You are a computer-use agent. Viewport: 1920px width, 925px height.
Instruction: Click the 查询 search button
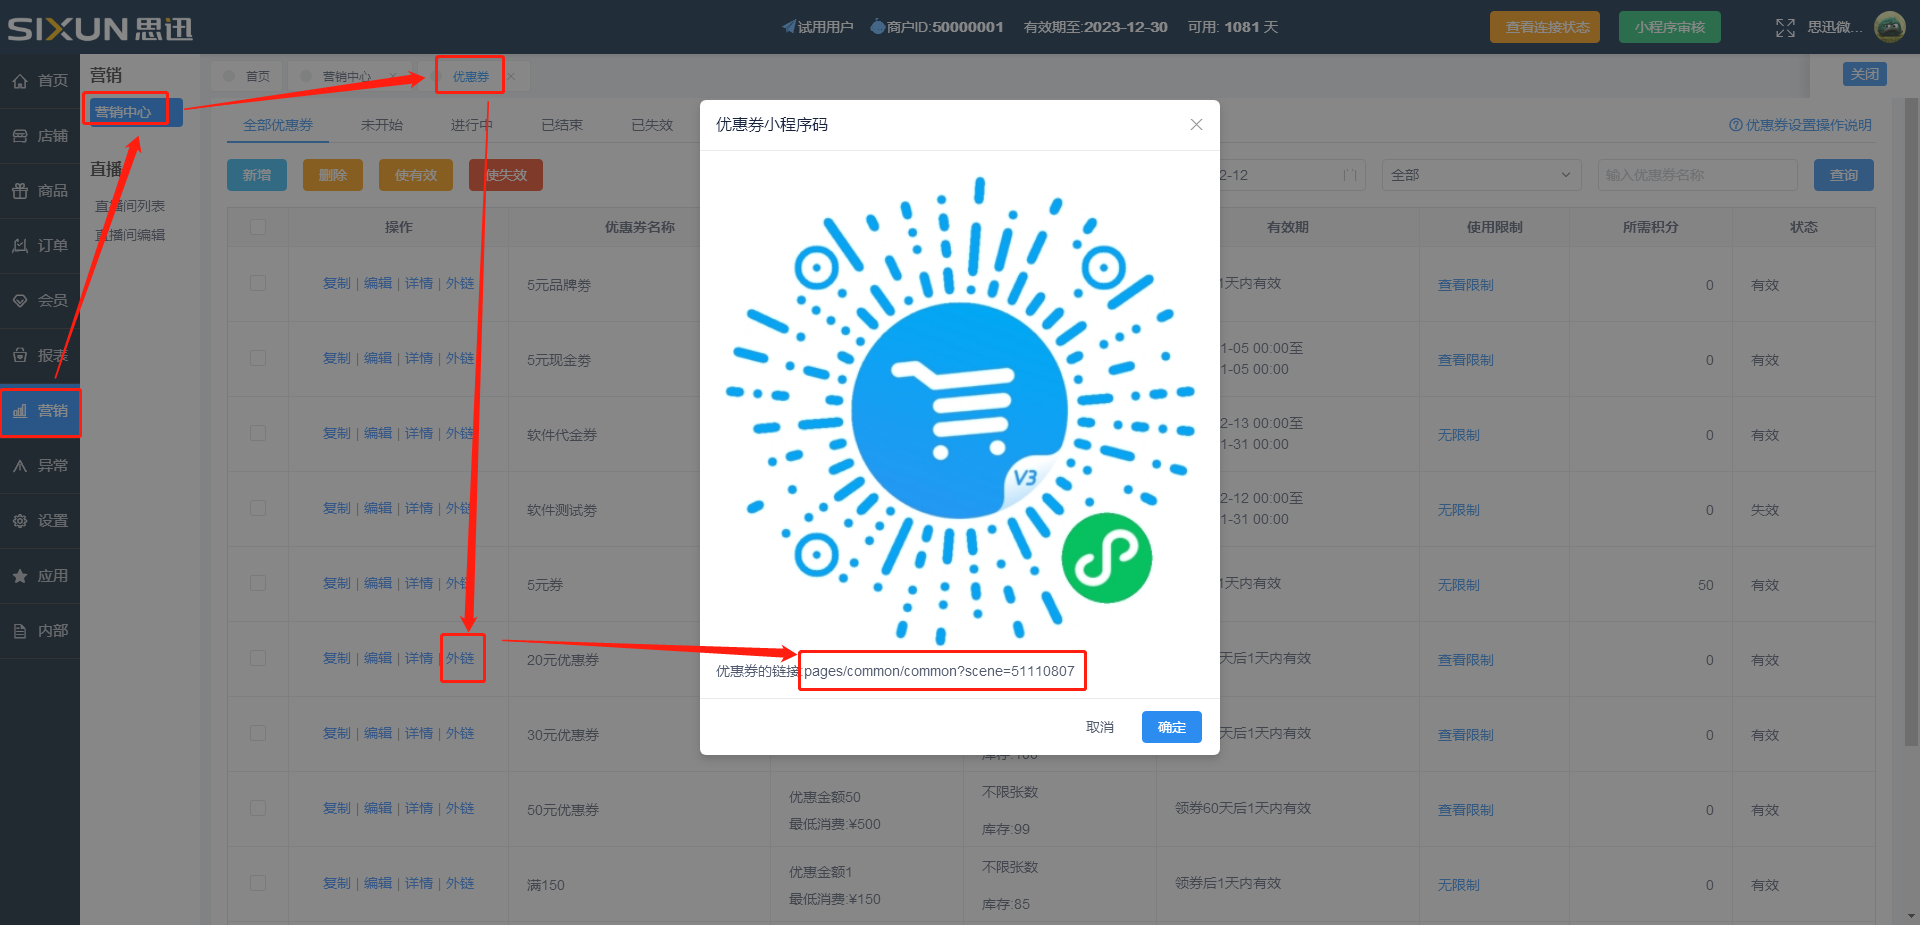click(x=1844, y=175)
